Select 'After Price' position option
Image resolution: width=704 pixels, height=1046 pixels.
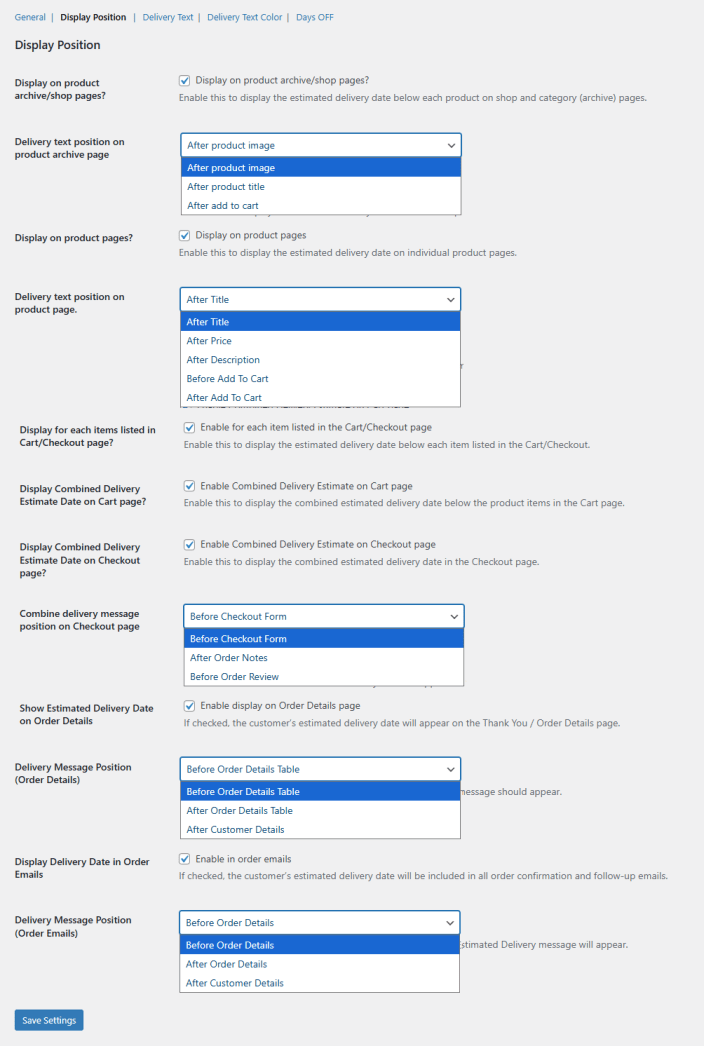coord(209,341)
